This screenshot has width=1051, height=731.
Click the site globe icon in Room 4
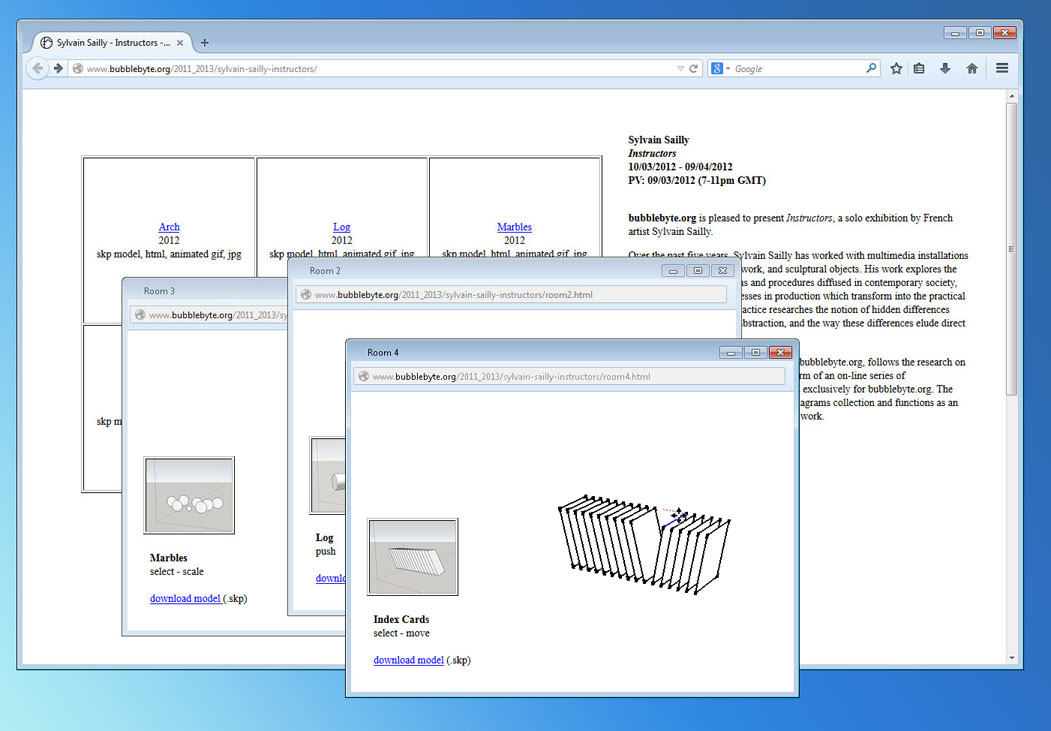coord(363,377)
